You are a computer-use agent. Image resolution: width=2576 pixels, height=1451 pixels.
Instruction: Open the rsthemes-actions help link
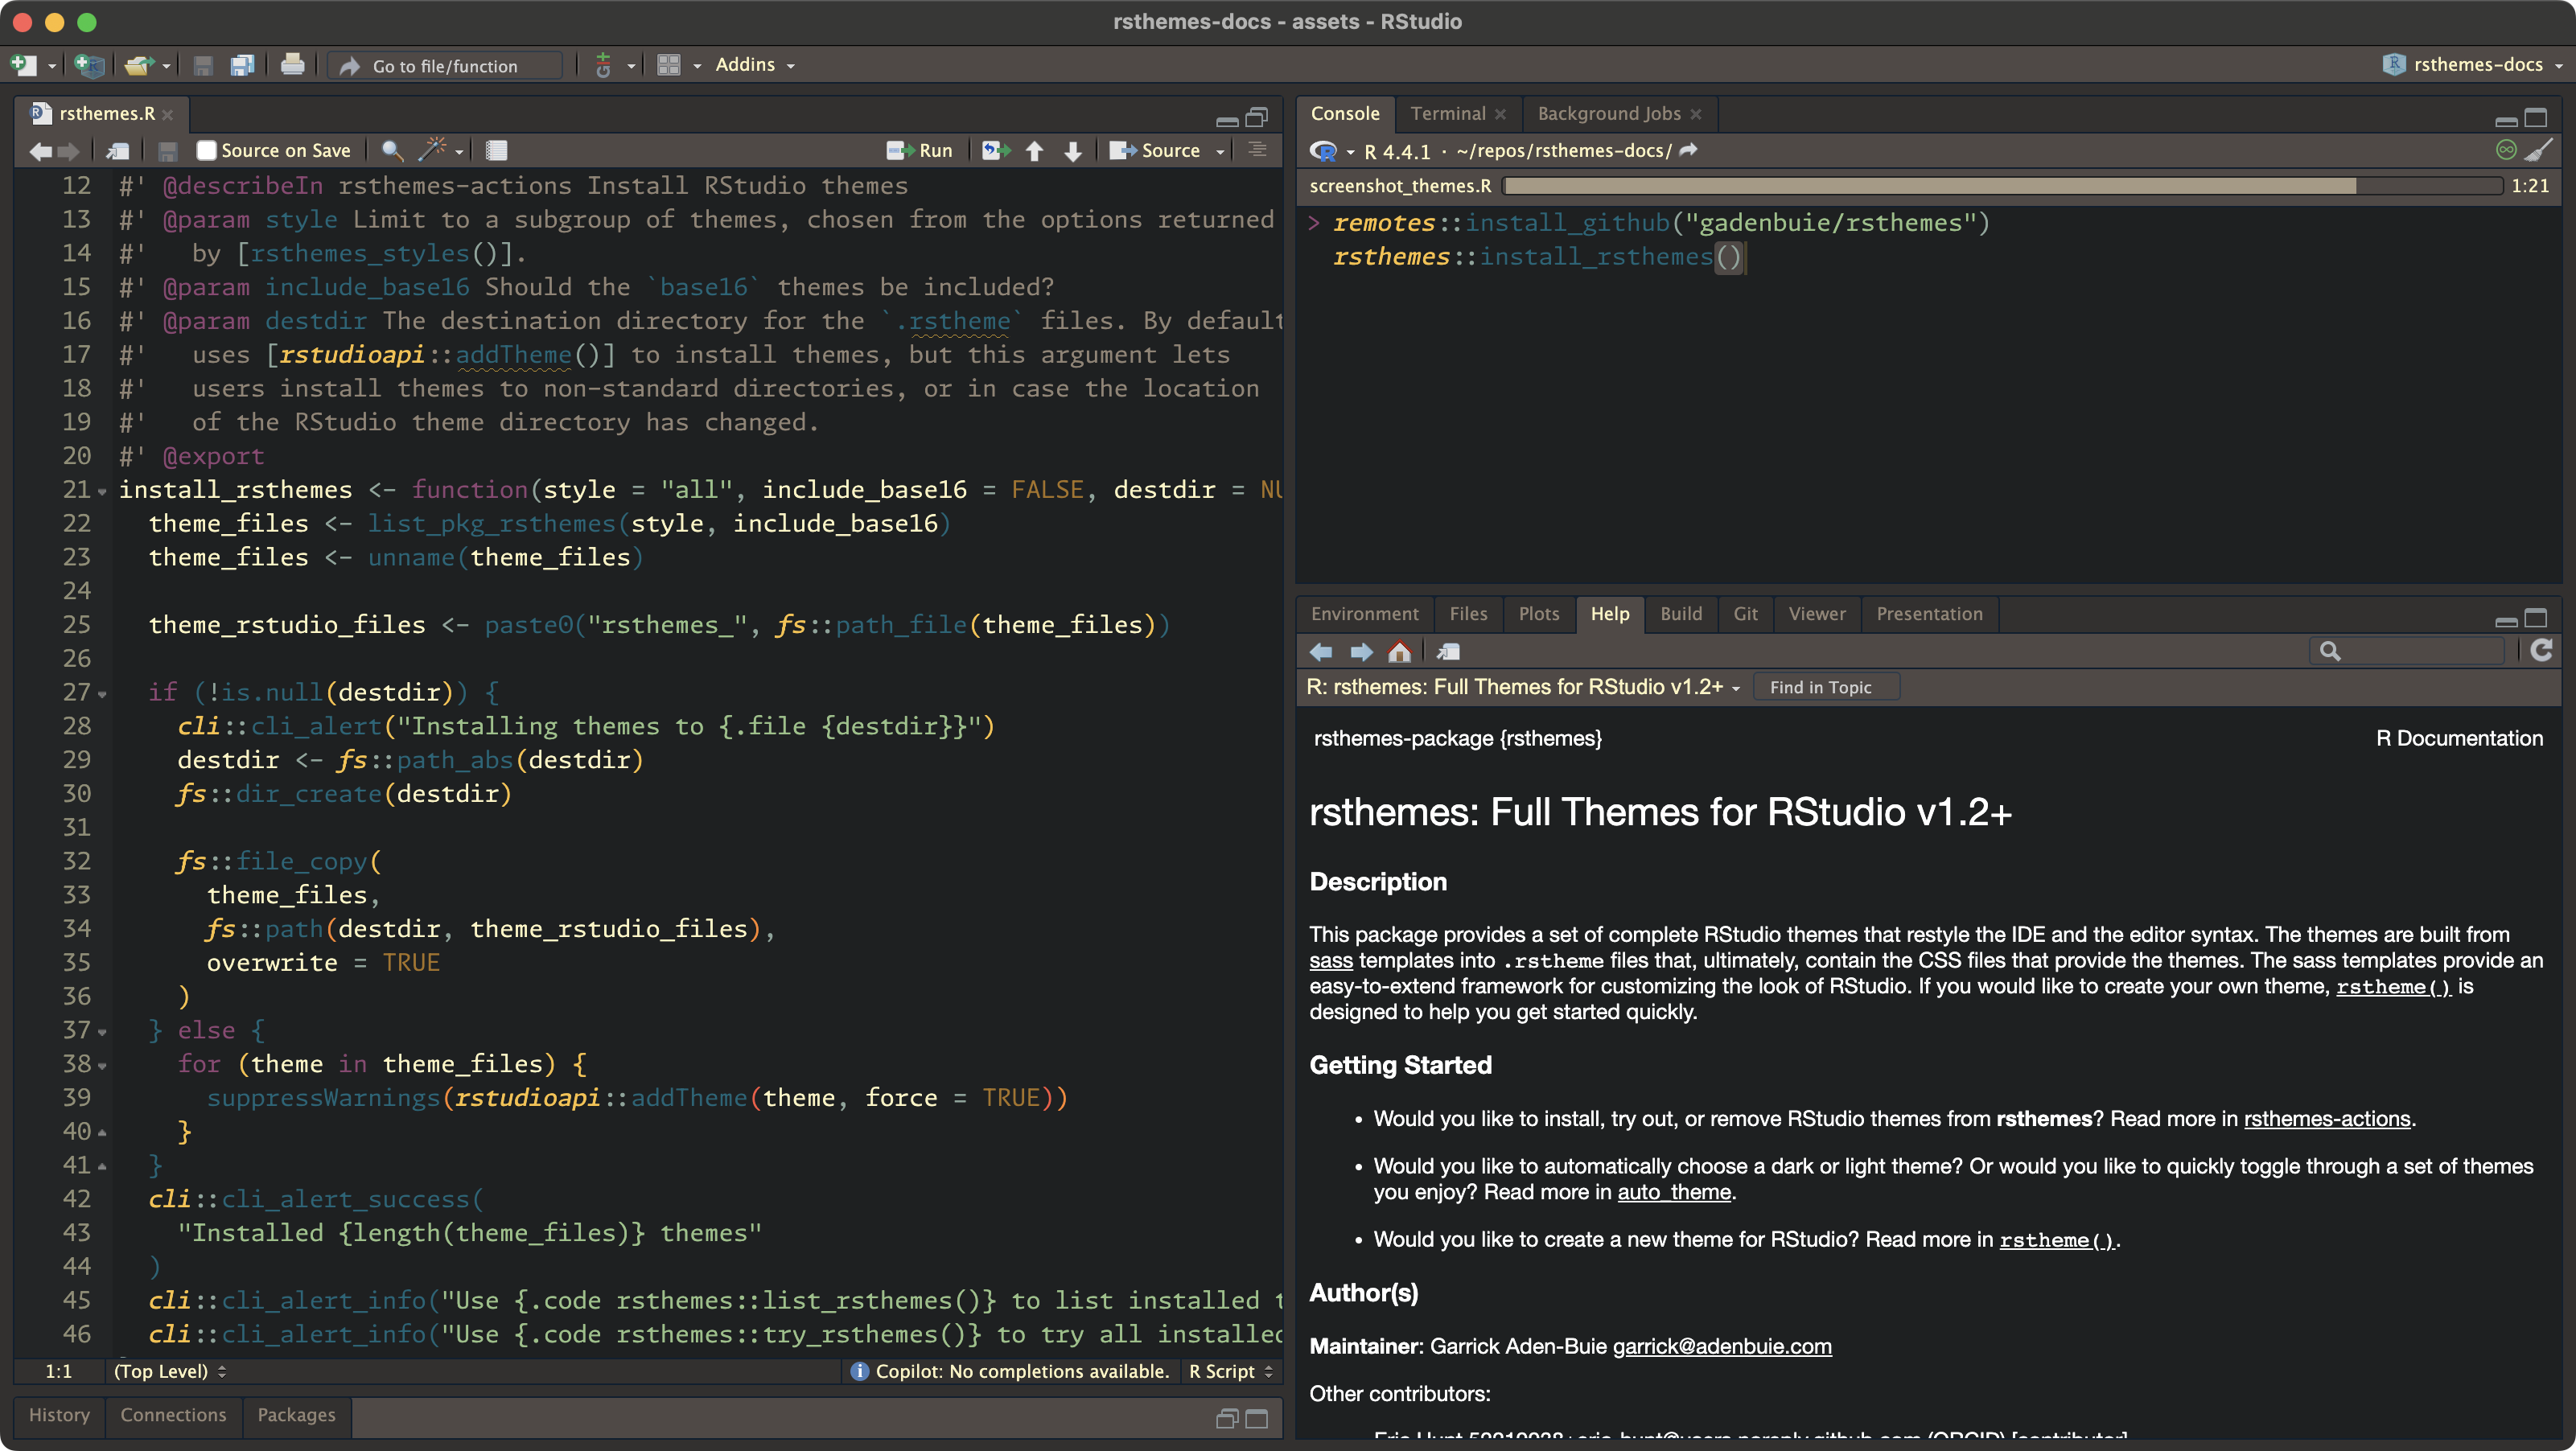2326,1119
